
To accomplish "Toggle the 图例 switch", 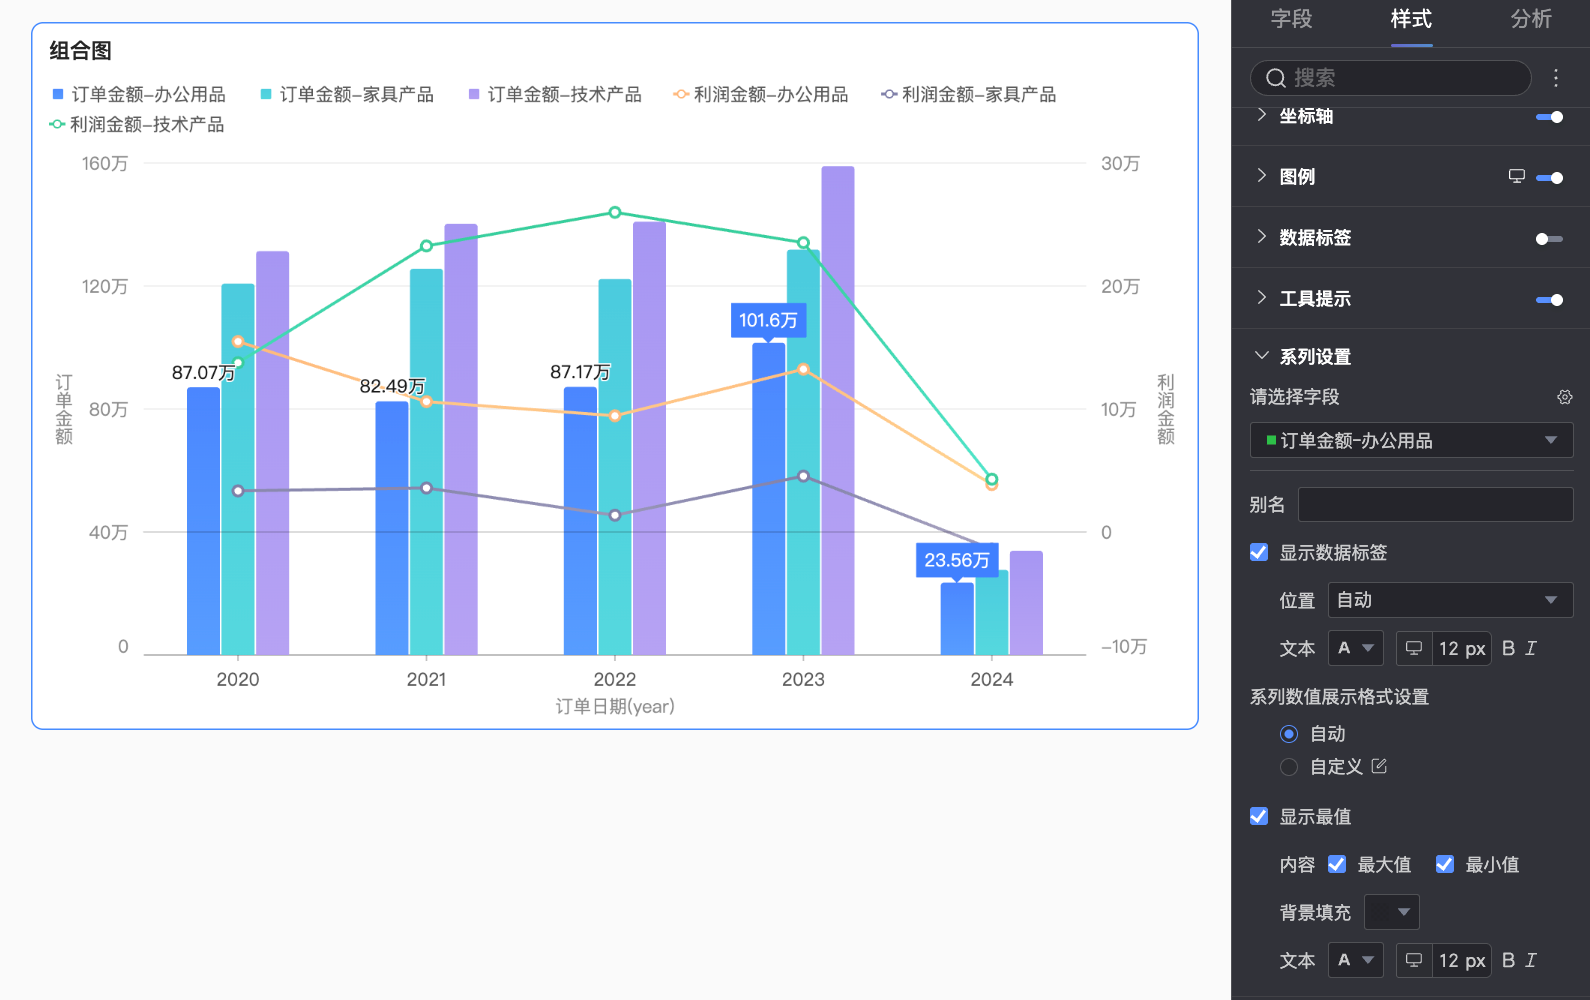I will click(x=1549, y=178).
